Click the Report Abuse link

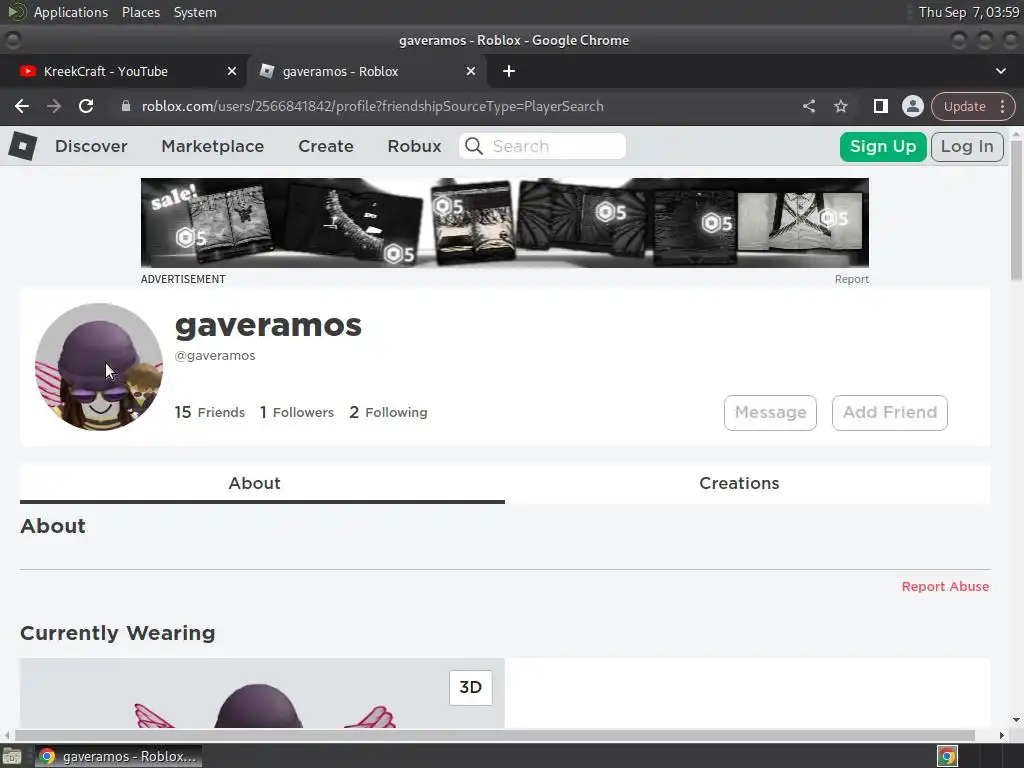tap(945, 586)
